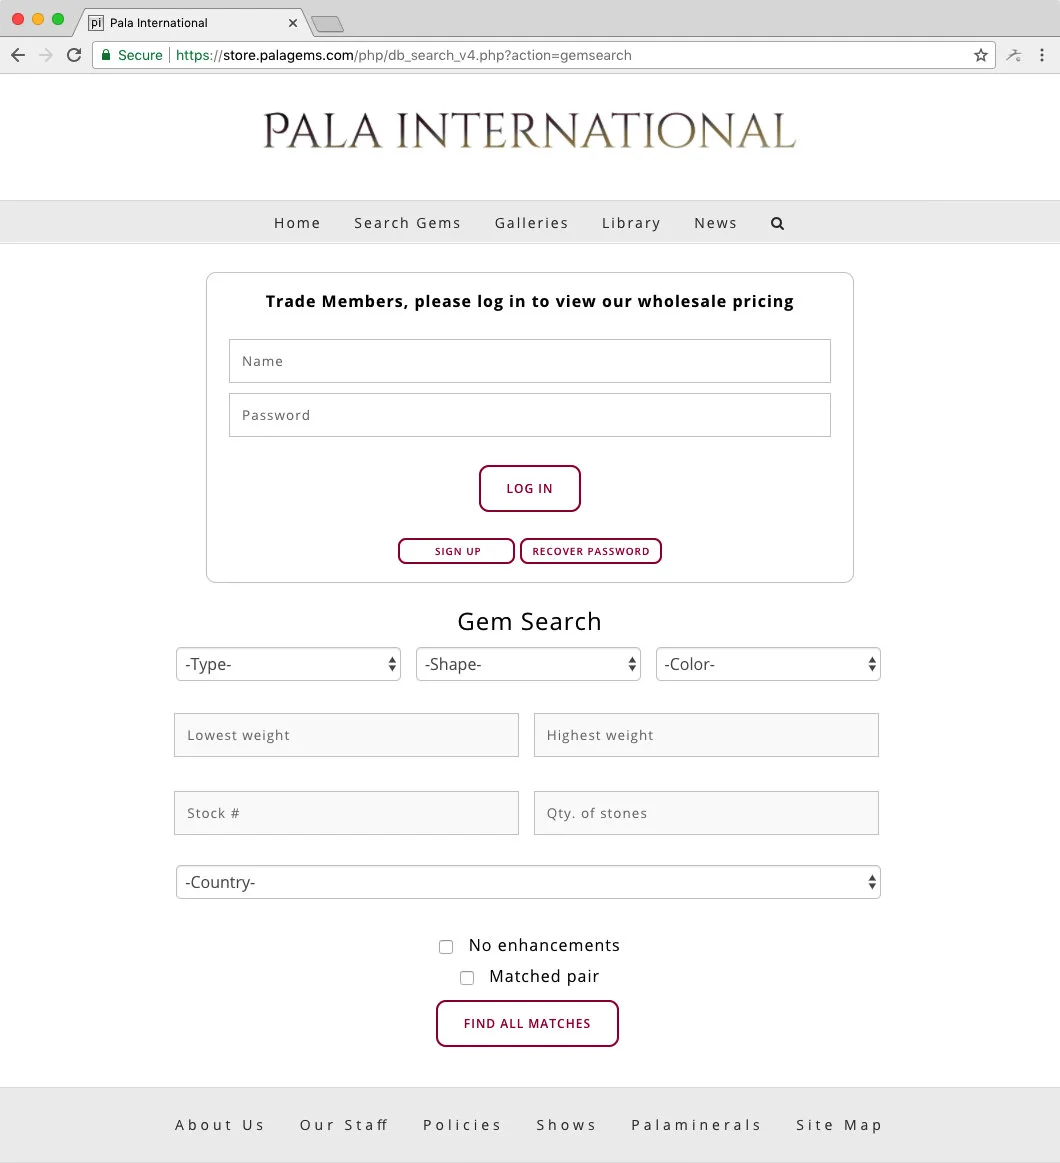Click the Highest weight field

(x=706, y=735)
